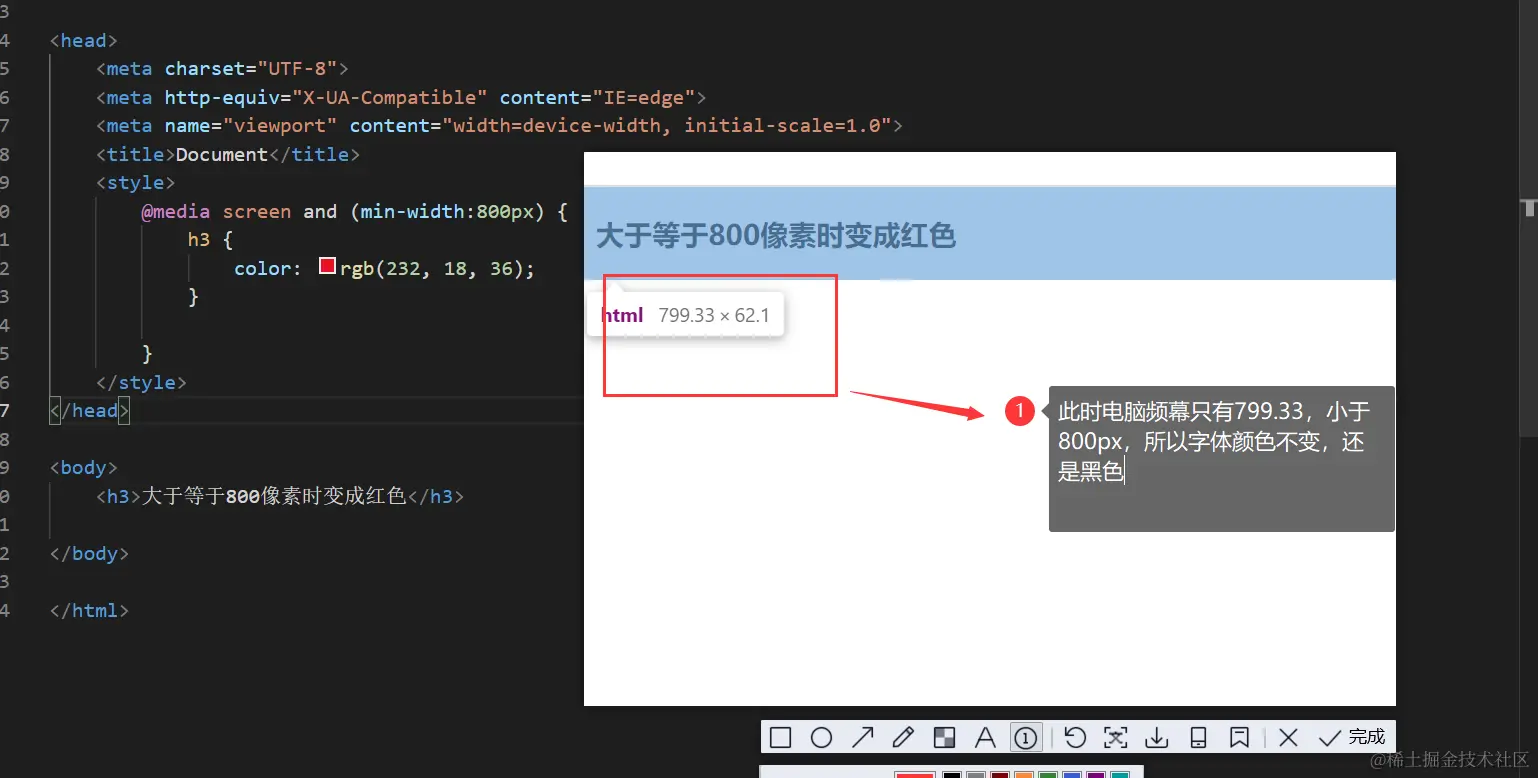Select the numbered step marker tool
The image size is (1538, 778).
(1025, 738)
